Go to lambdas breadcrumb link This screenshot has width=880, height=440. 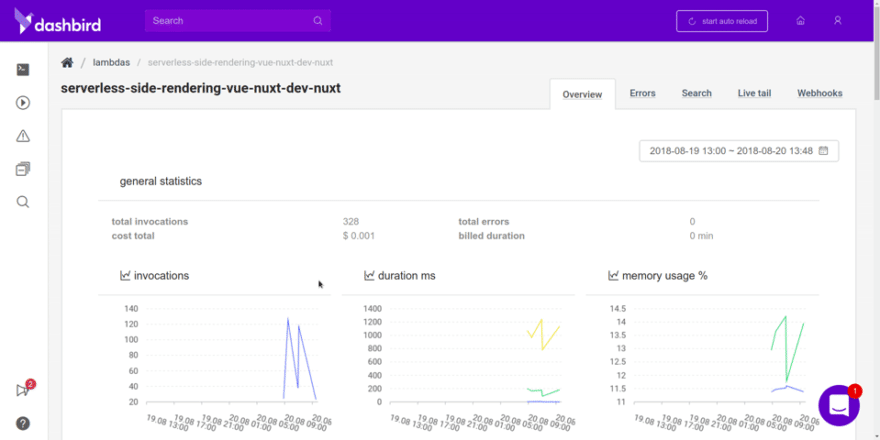111,62
